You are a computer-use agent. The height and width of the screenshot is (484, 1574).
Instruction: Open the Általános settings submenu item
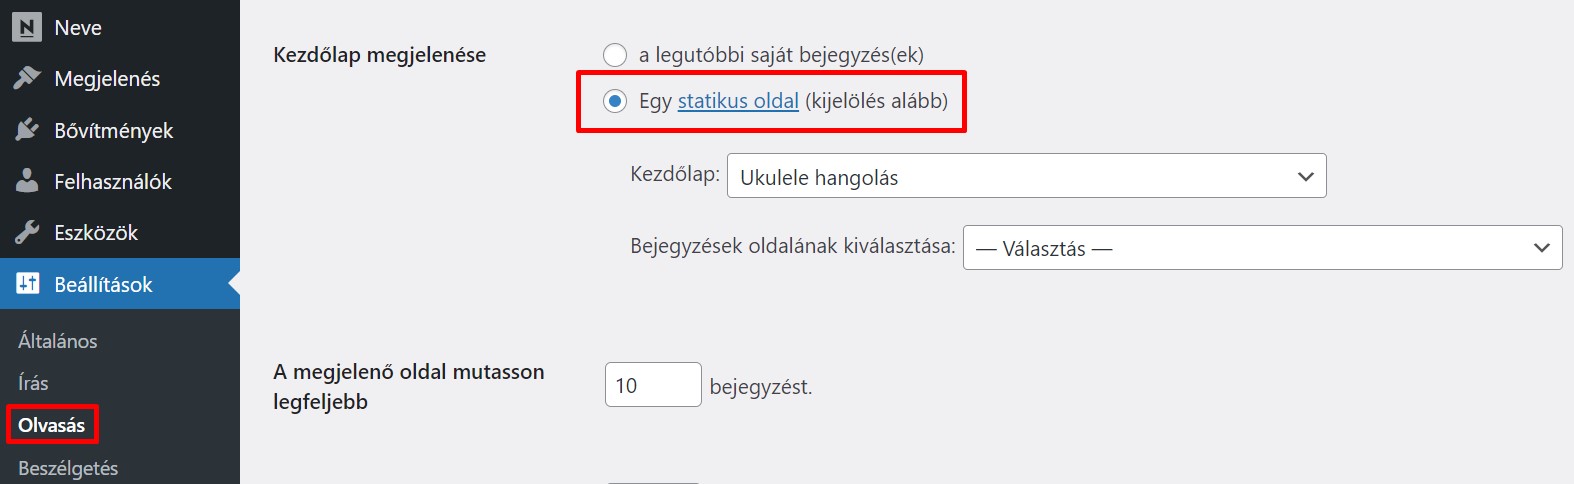pos(58,341)
